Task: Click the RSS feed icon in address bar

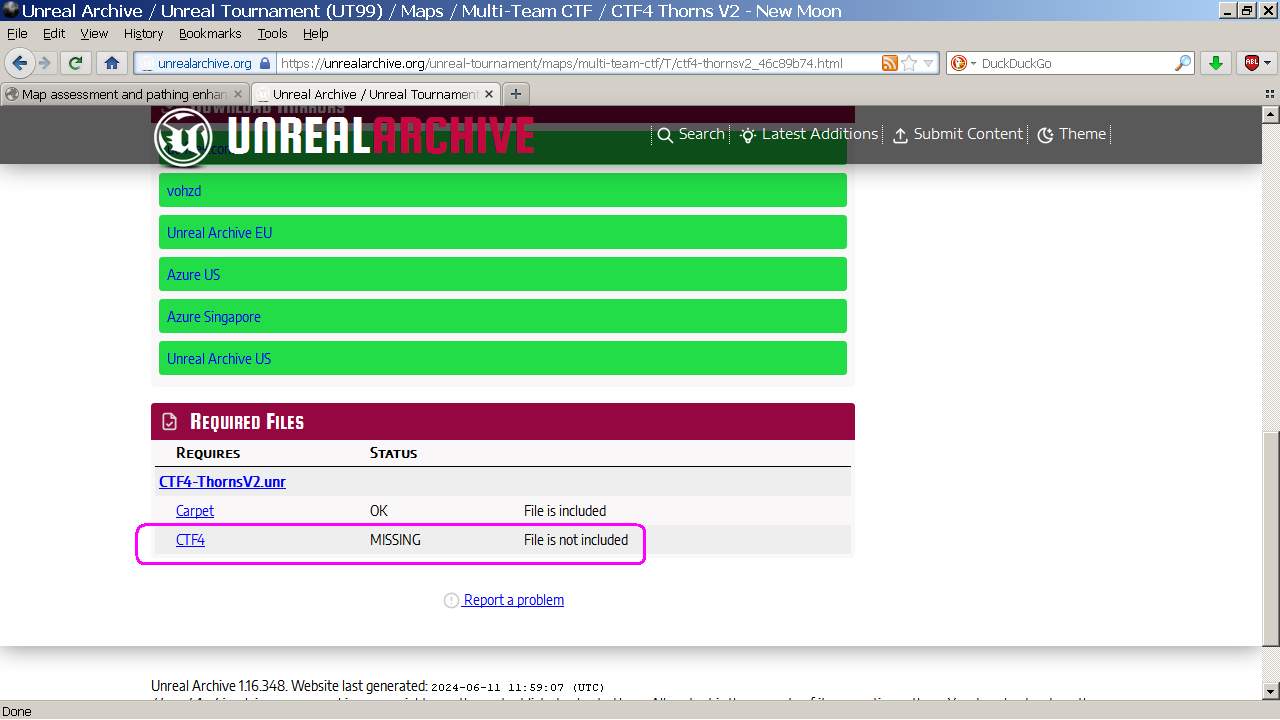Action: [889, 63]
